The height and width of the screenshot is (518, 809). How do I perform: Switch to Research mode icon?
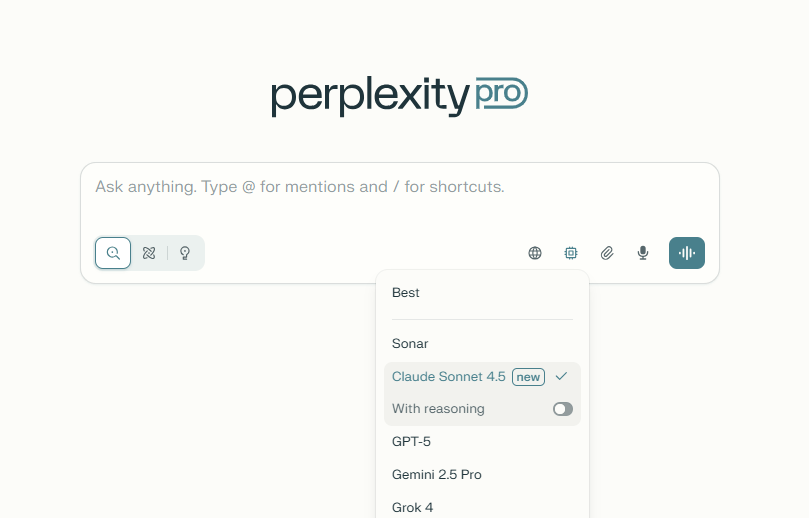[x=149, y=253]
